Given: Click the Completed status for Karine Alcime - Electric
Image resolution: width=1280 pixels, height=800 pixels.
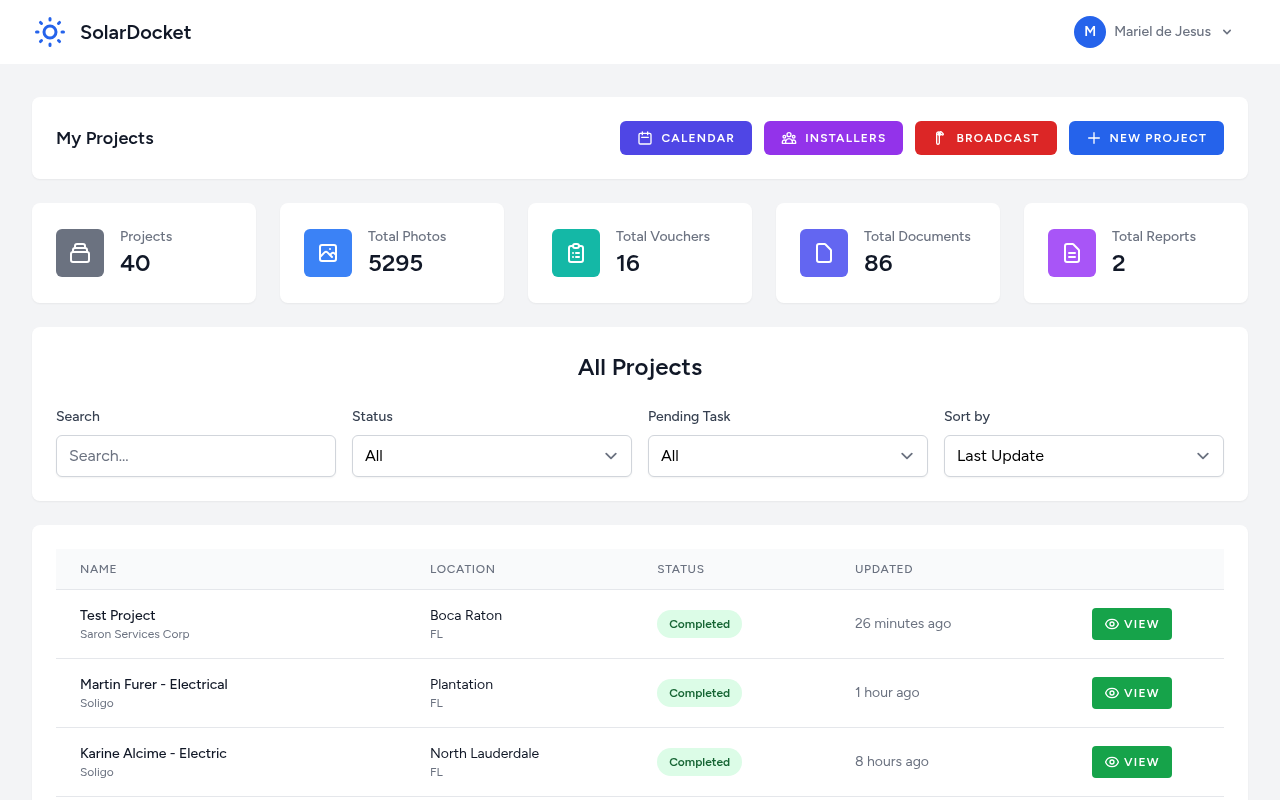Looking at the screenshot, I should (x=699, y=761).
